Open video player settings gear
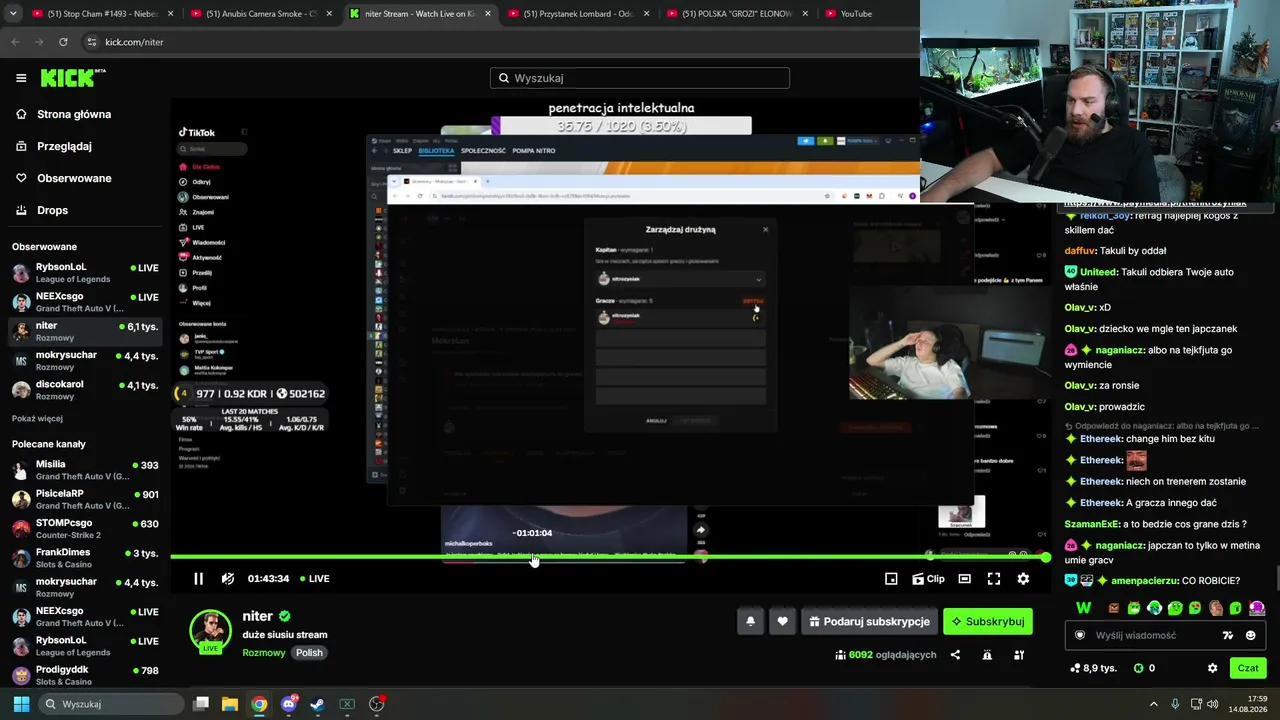 click(1023, 579)
